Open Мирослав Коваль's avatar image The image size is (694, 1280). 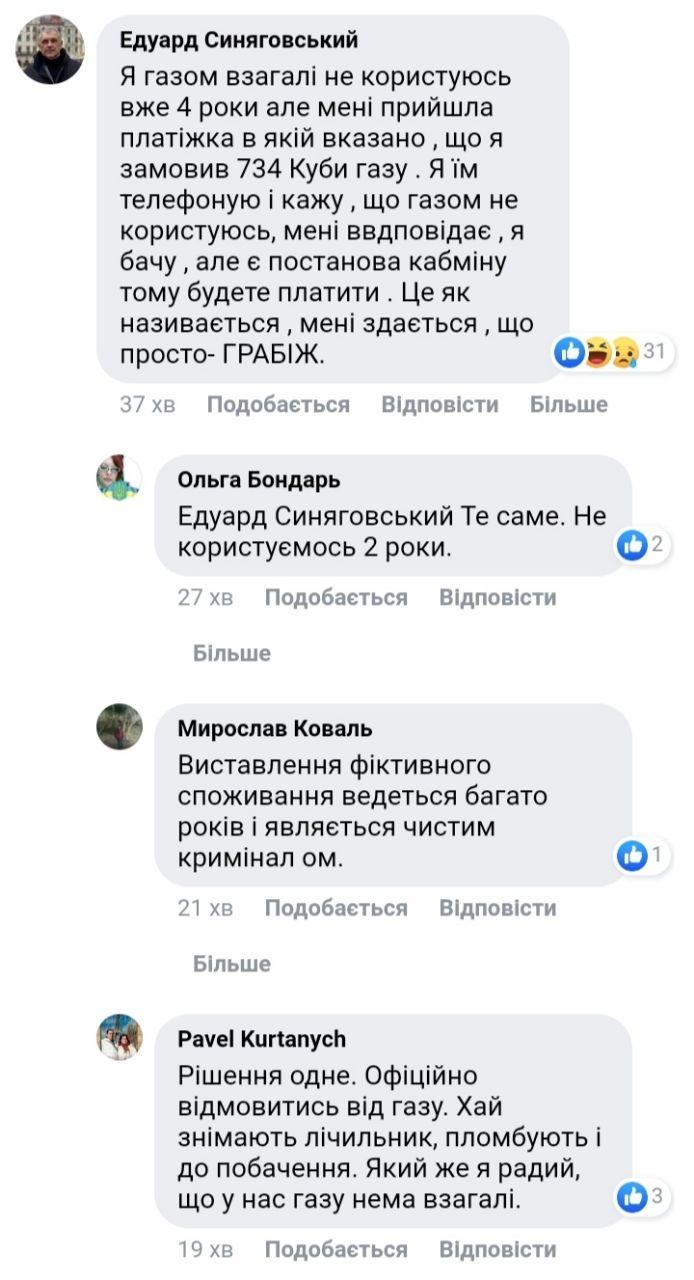119,727
